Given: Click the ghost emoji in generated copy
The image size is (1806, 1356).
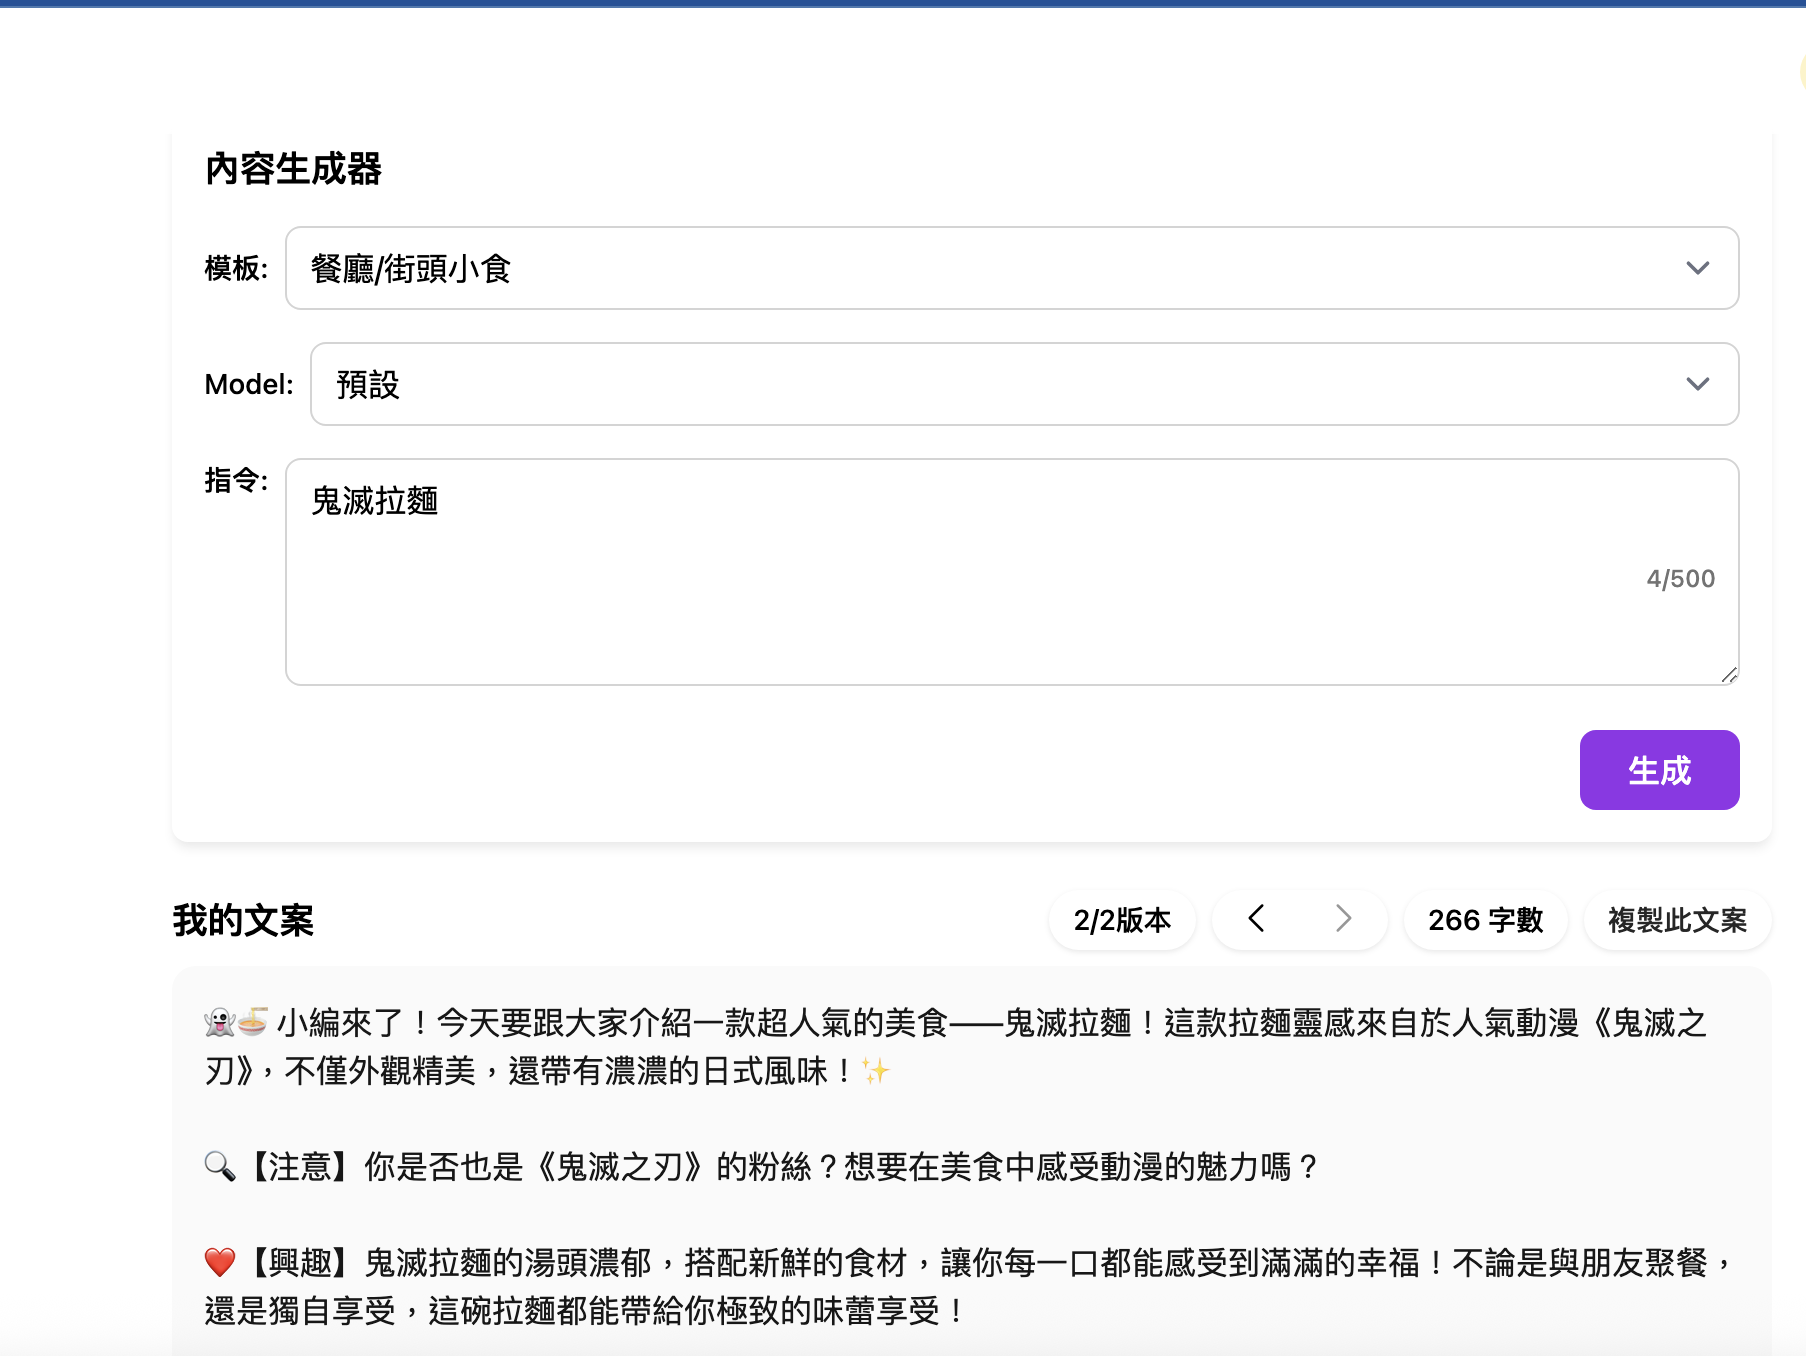Looking at the screenshot, I should click(218, 1023).
